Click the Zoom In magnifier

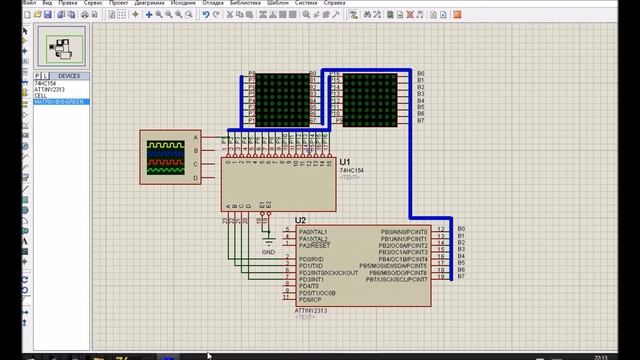tap(159, 15)
